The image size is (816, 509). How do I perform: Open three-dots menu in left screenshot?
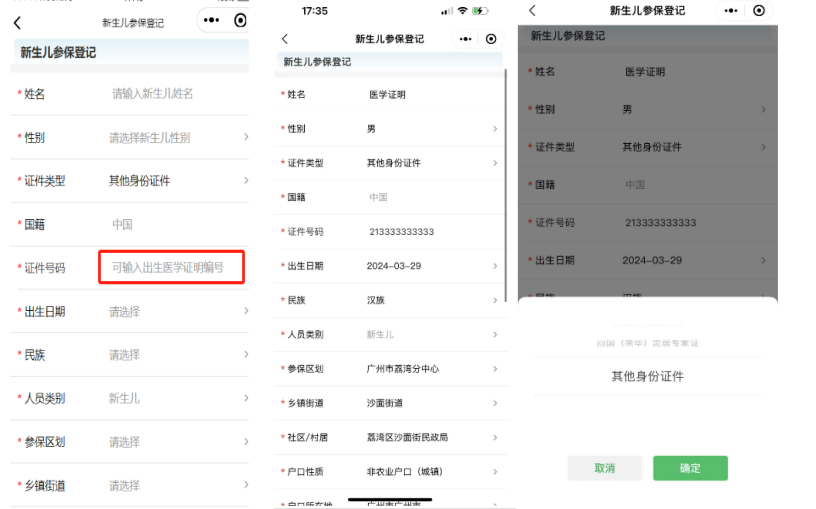click(x=211, y=20)
